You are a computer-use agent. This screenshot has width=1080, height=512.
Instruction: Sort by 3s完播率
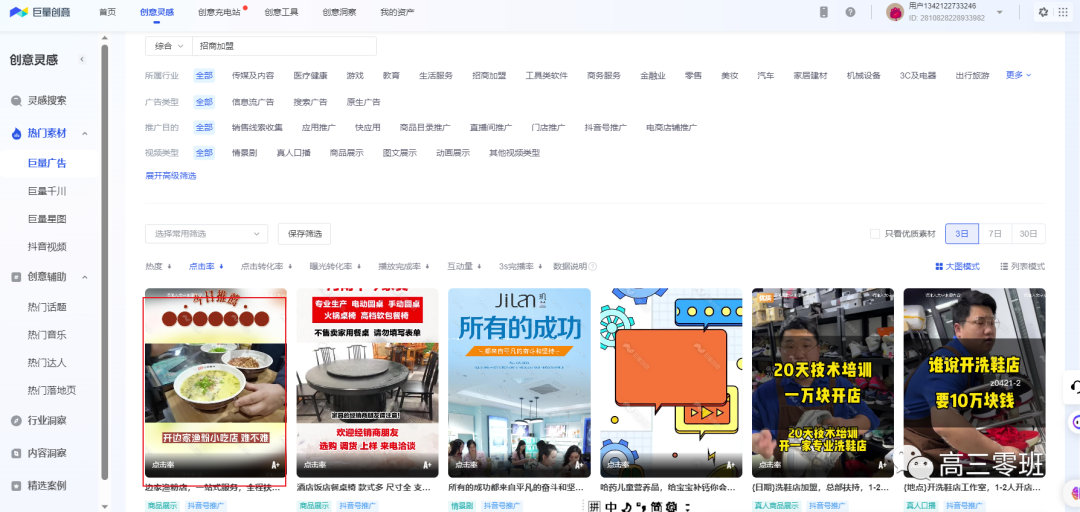(x=520, y=267)
